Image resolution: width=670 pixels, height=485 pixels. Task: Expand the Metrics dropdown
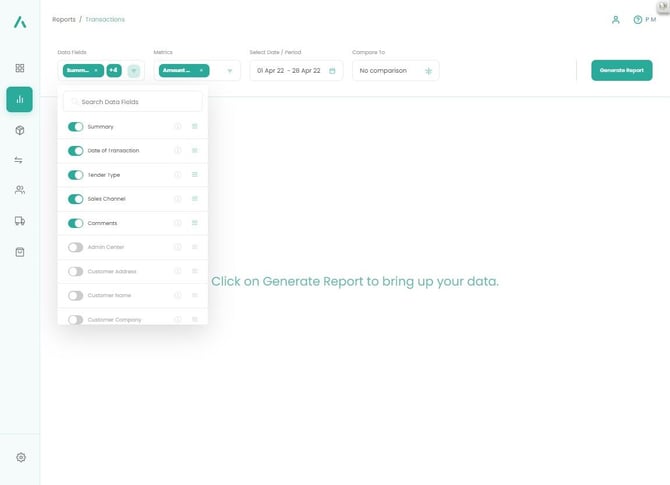coord(229,71)
